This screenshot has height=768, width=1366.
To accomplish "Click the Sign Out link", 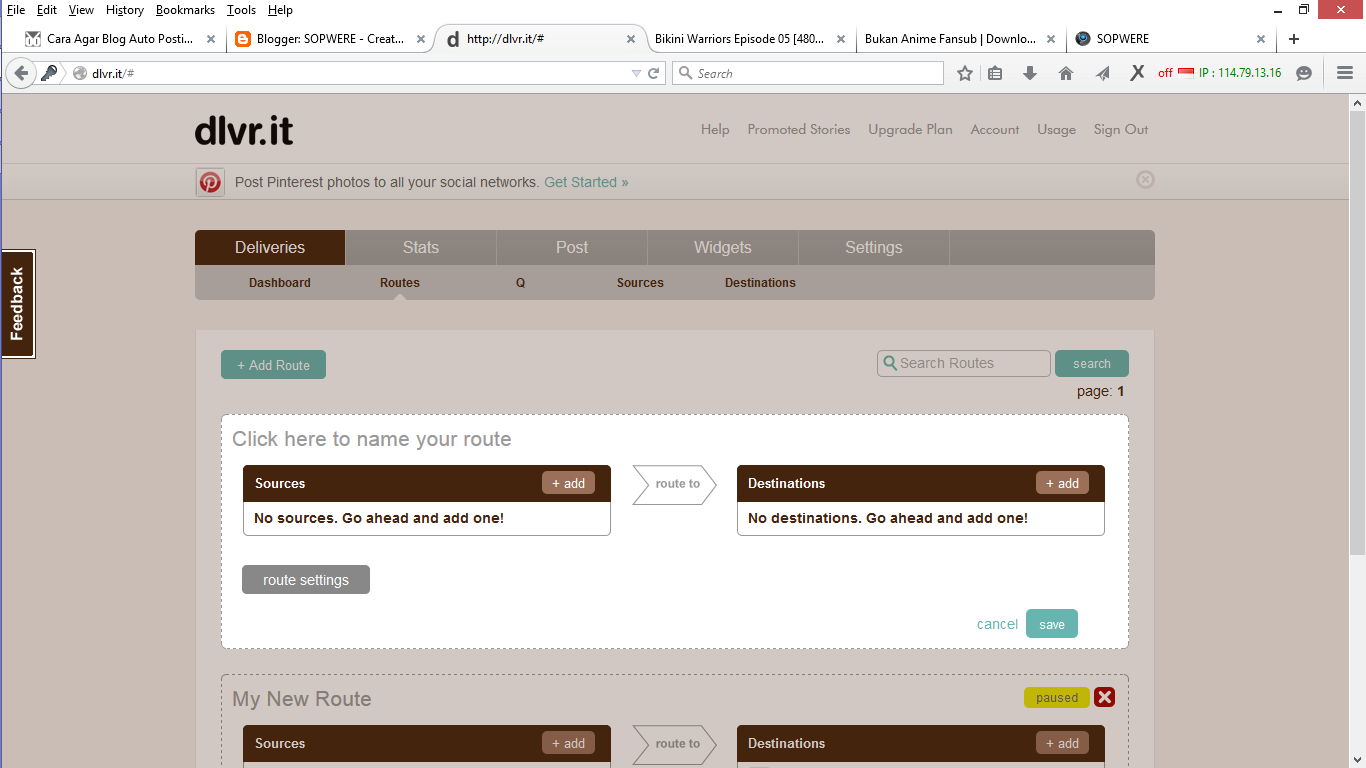I will coord(1121,129).
